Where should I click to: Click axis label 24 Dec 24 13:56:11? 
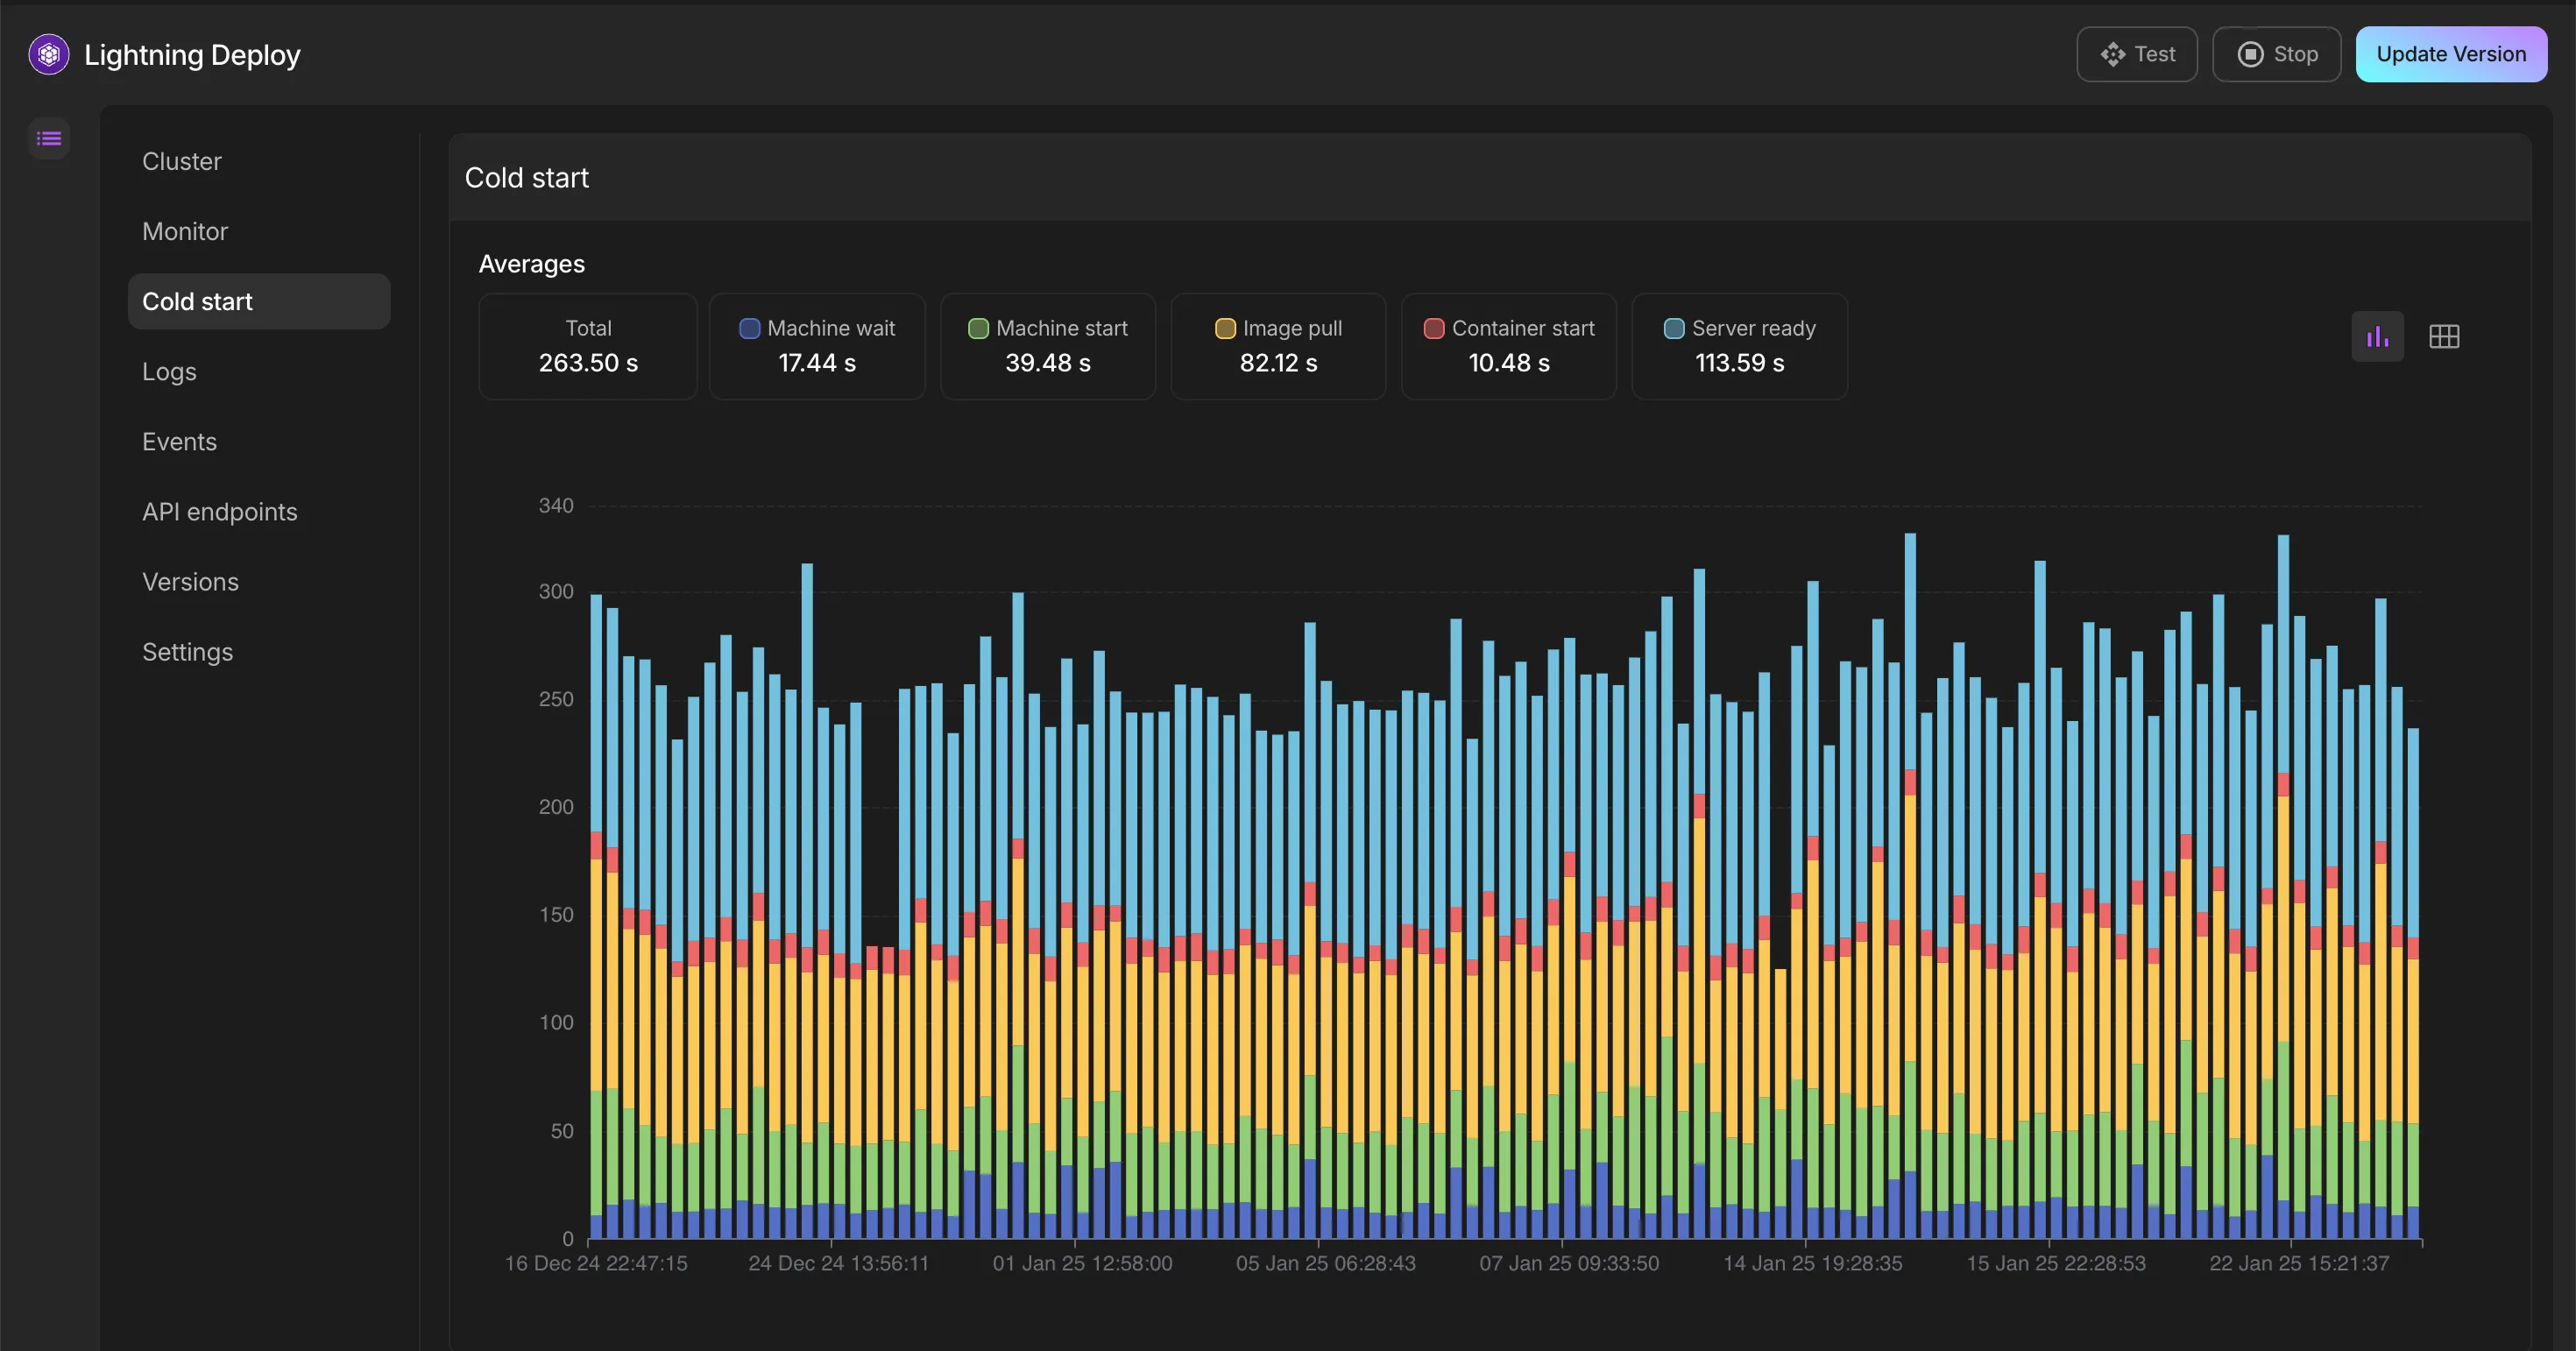click(839, 1263)
